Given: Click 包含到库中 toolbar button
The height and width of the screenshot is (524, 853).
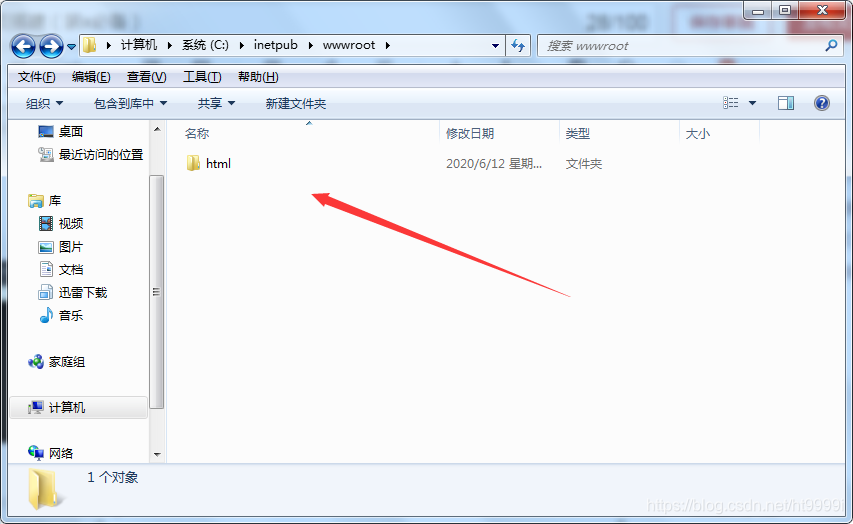Looking at the screenshot, I should tap(130, 103).
